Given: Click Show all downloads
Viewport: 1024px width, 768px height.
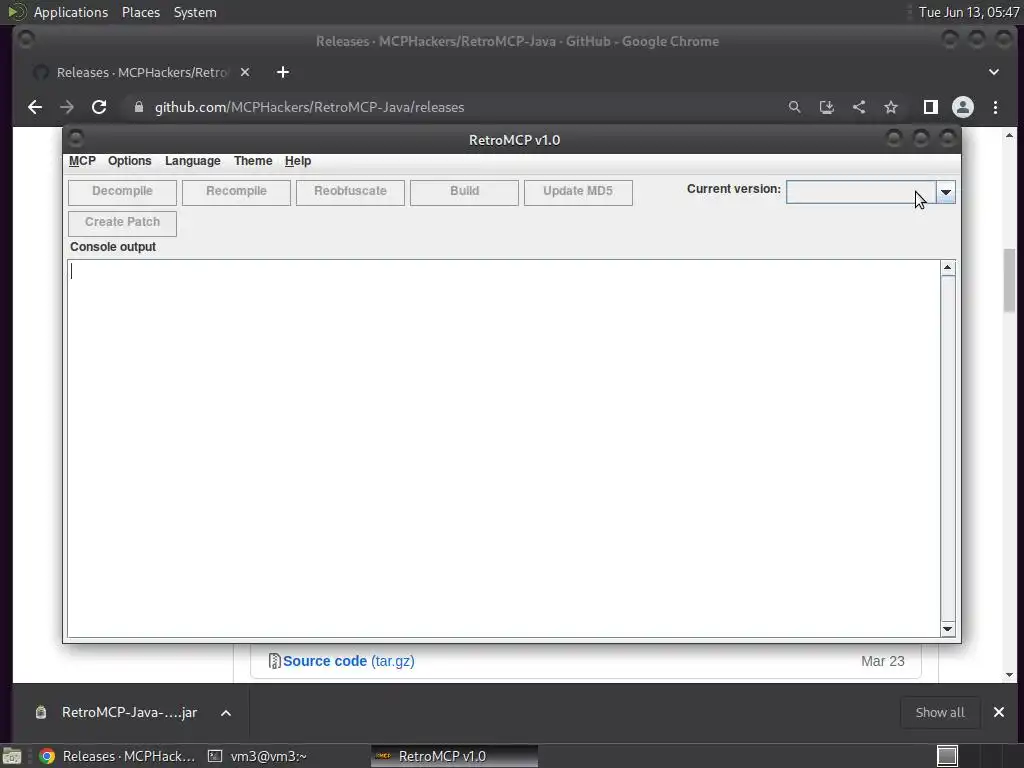Looking at the screenshot, I should click(940, 712).
